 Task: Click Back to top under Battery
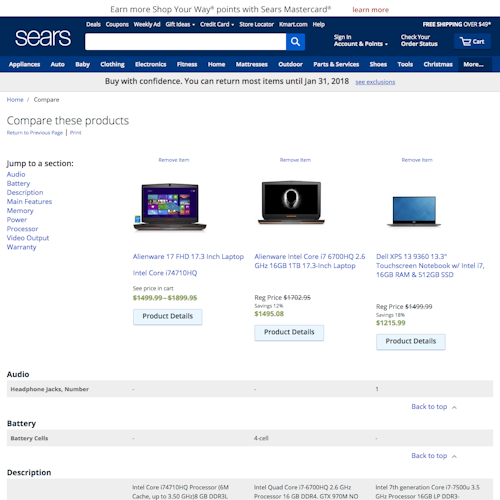(x=429, y=456)
